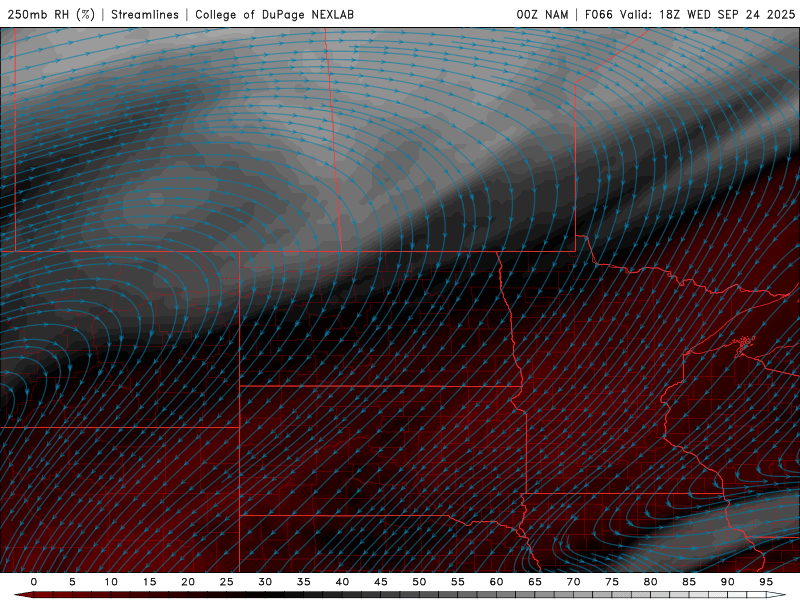Image resolution: width=800 pixels, height=600 pixels.
Task: Click the color bar label "85"
Action: (x=689, y=582)
